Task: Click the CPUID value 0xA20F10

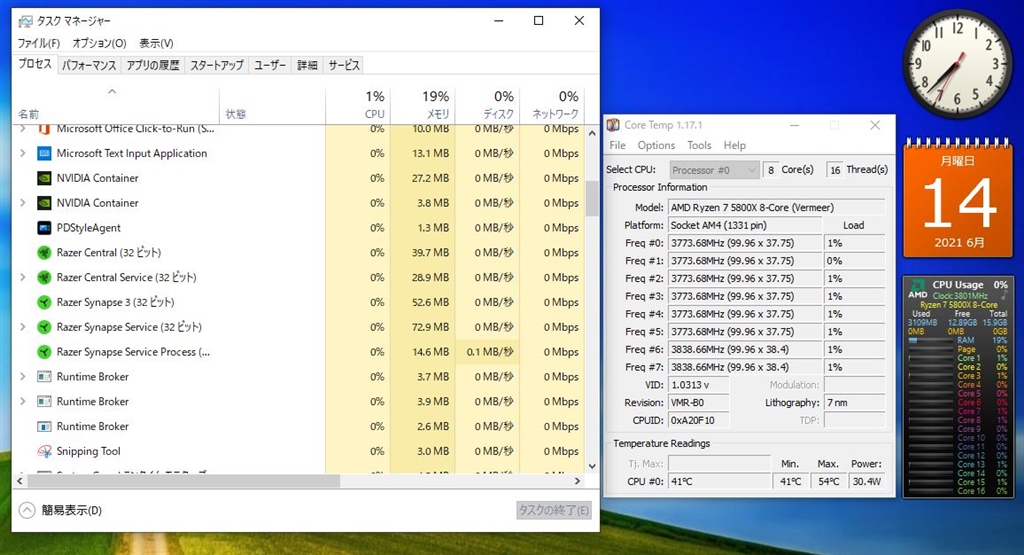Action: pos(698,420)
